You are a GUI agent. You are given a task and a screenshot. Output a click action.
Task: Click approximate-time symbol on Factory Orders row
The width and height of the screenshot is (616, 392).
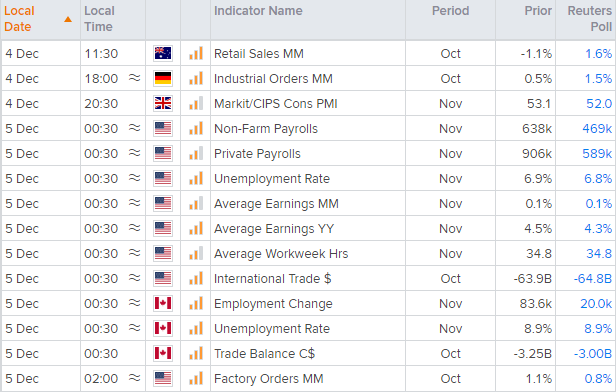click(x=134, y=378)
